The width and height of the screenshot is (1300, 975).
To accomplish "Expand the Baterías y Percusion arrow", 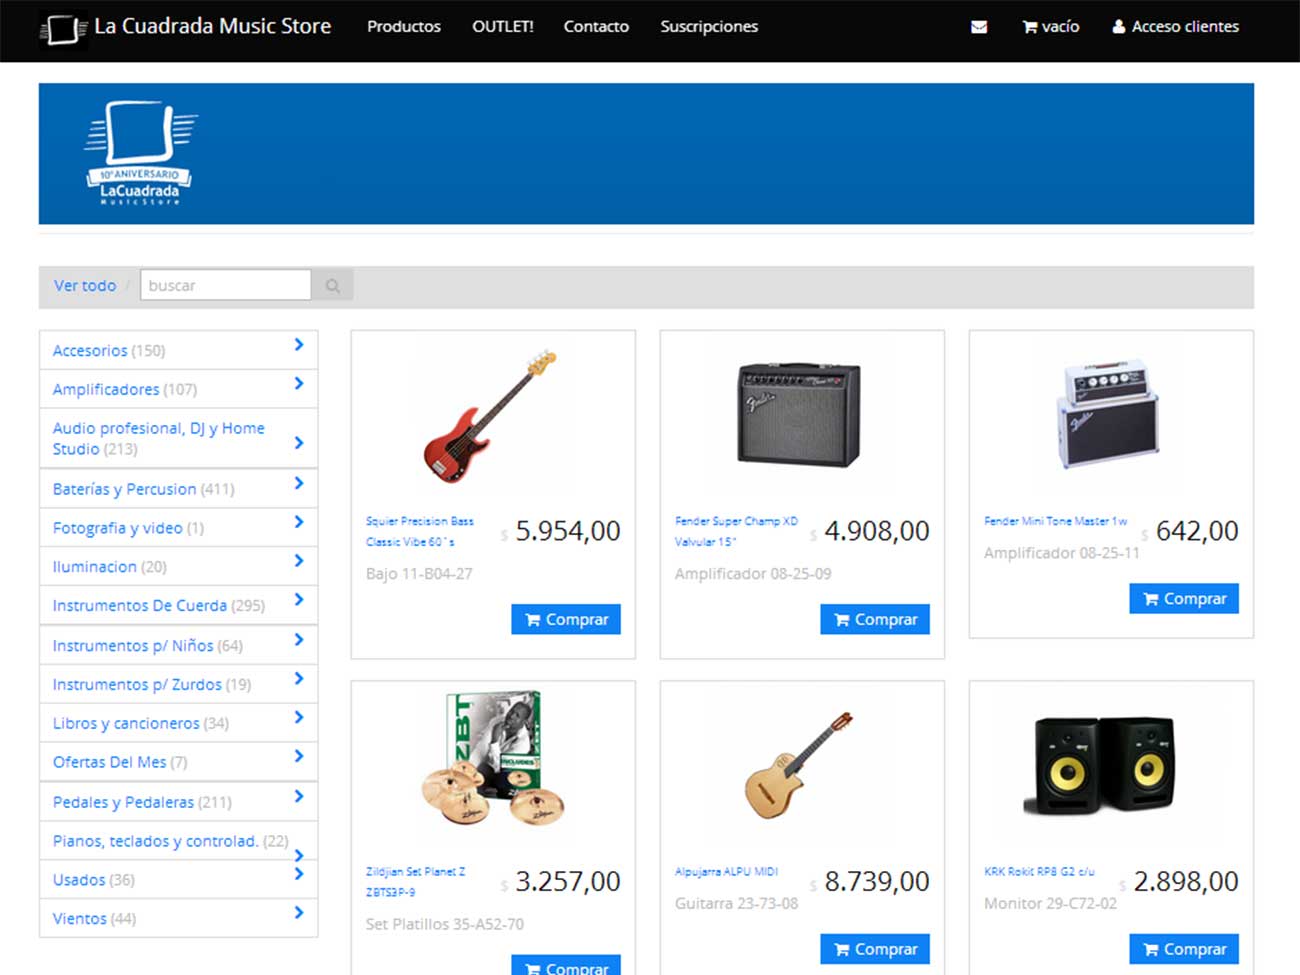I will pyautogui.click(x=298, y=484).
